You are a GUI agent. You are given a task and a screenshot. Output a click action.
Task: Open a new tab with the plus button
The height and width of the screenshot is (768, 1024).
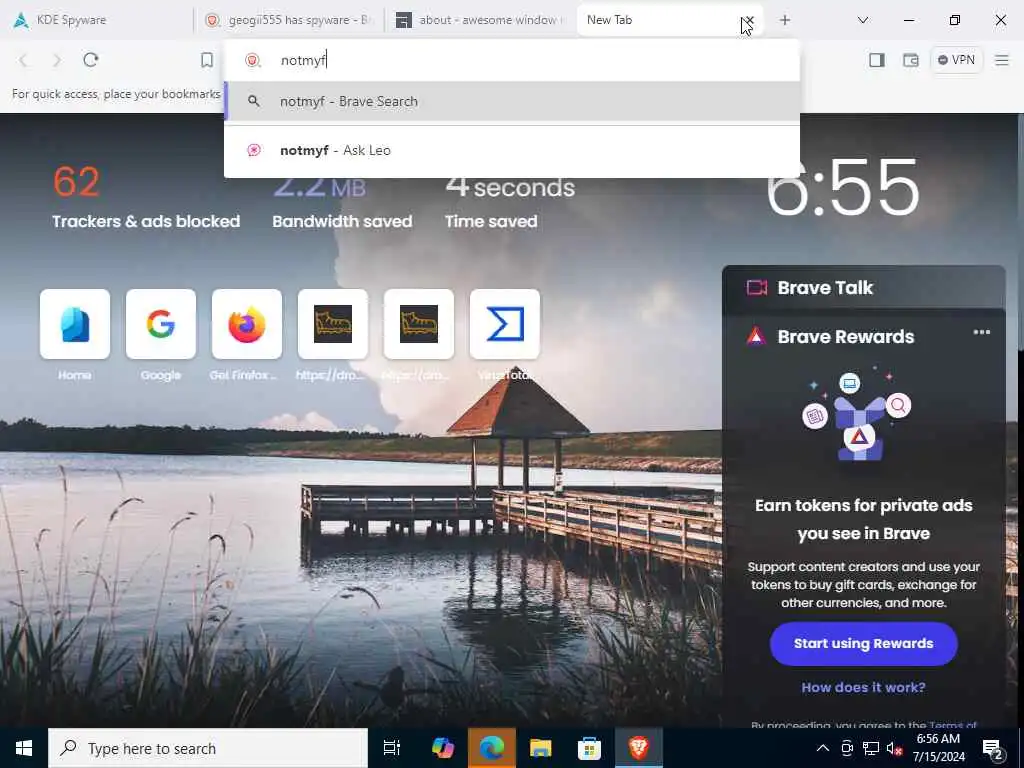point(785,20)
